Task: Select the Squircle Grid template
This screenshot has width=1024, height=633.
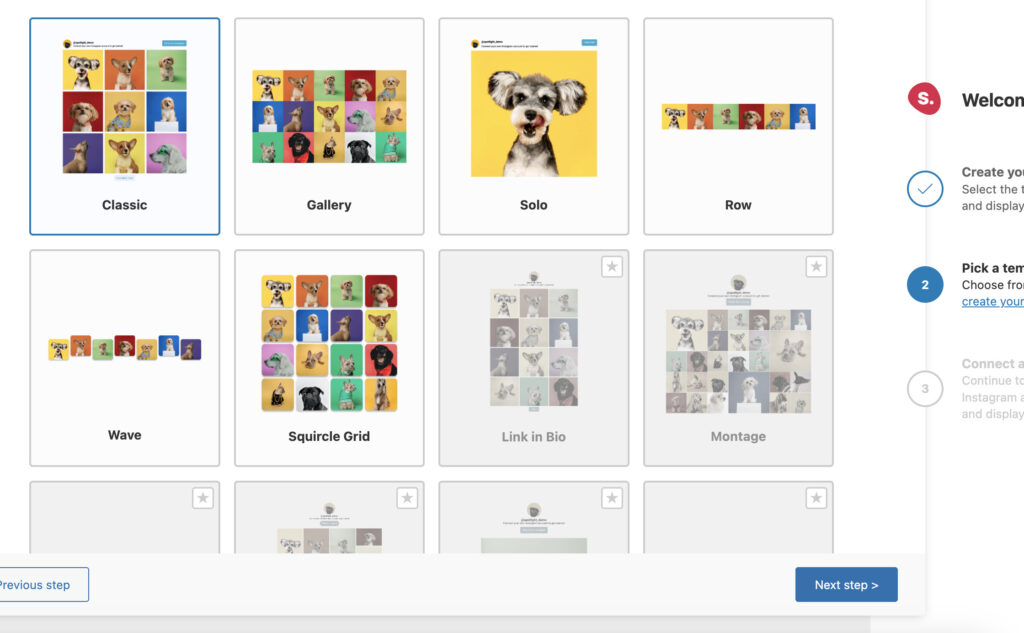Action: click(x=329, y=357)
